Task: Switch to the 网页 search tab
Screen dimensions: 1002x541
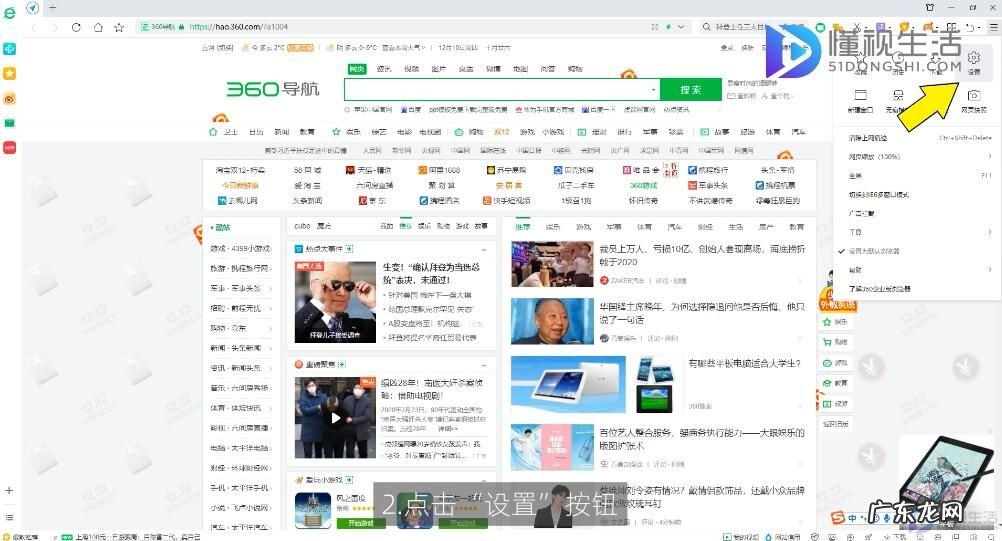Action: [x=357, y=69]
